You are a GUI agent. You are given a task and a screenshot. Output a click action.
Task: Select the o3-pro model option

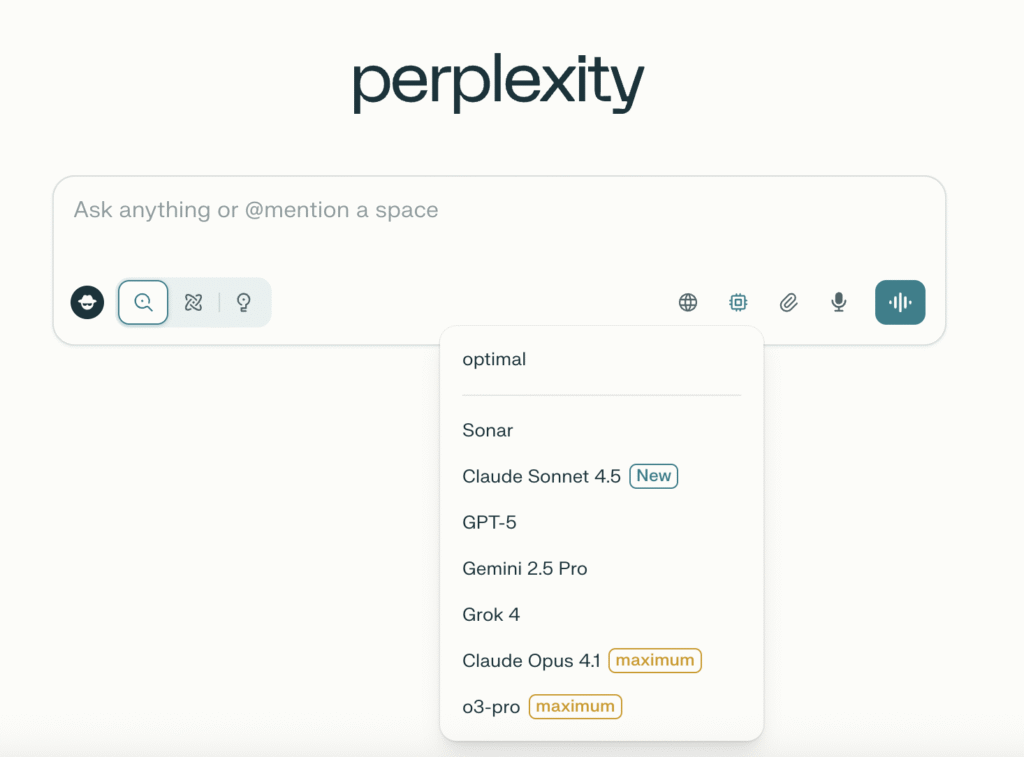491,706
